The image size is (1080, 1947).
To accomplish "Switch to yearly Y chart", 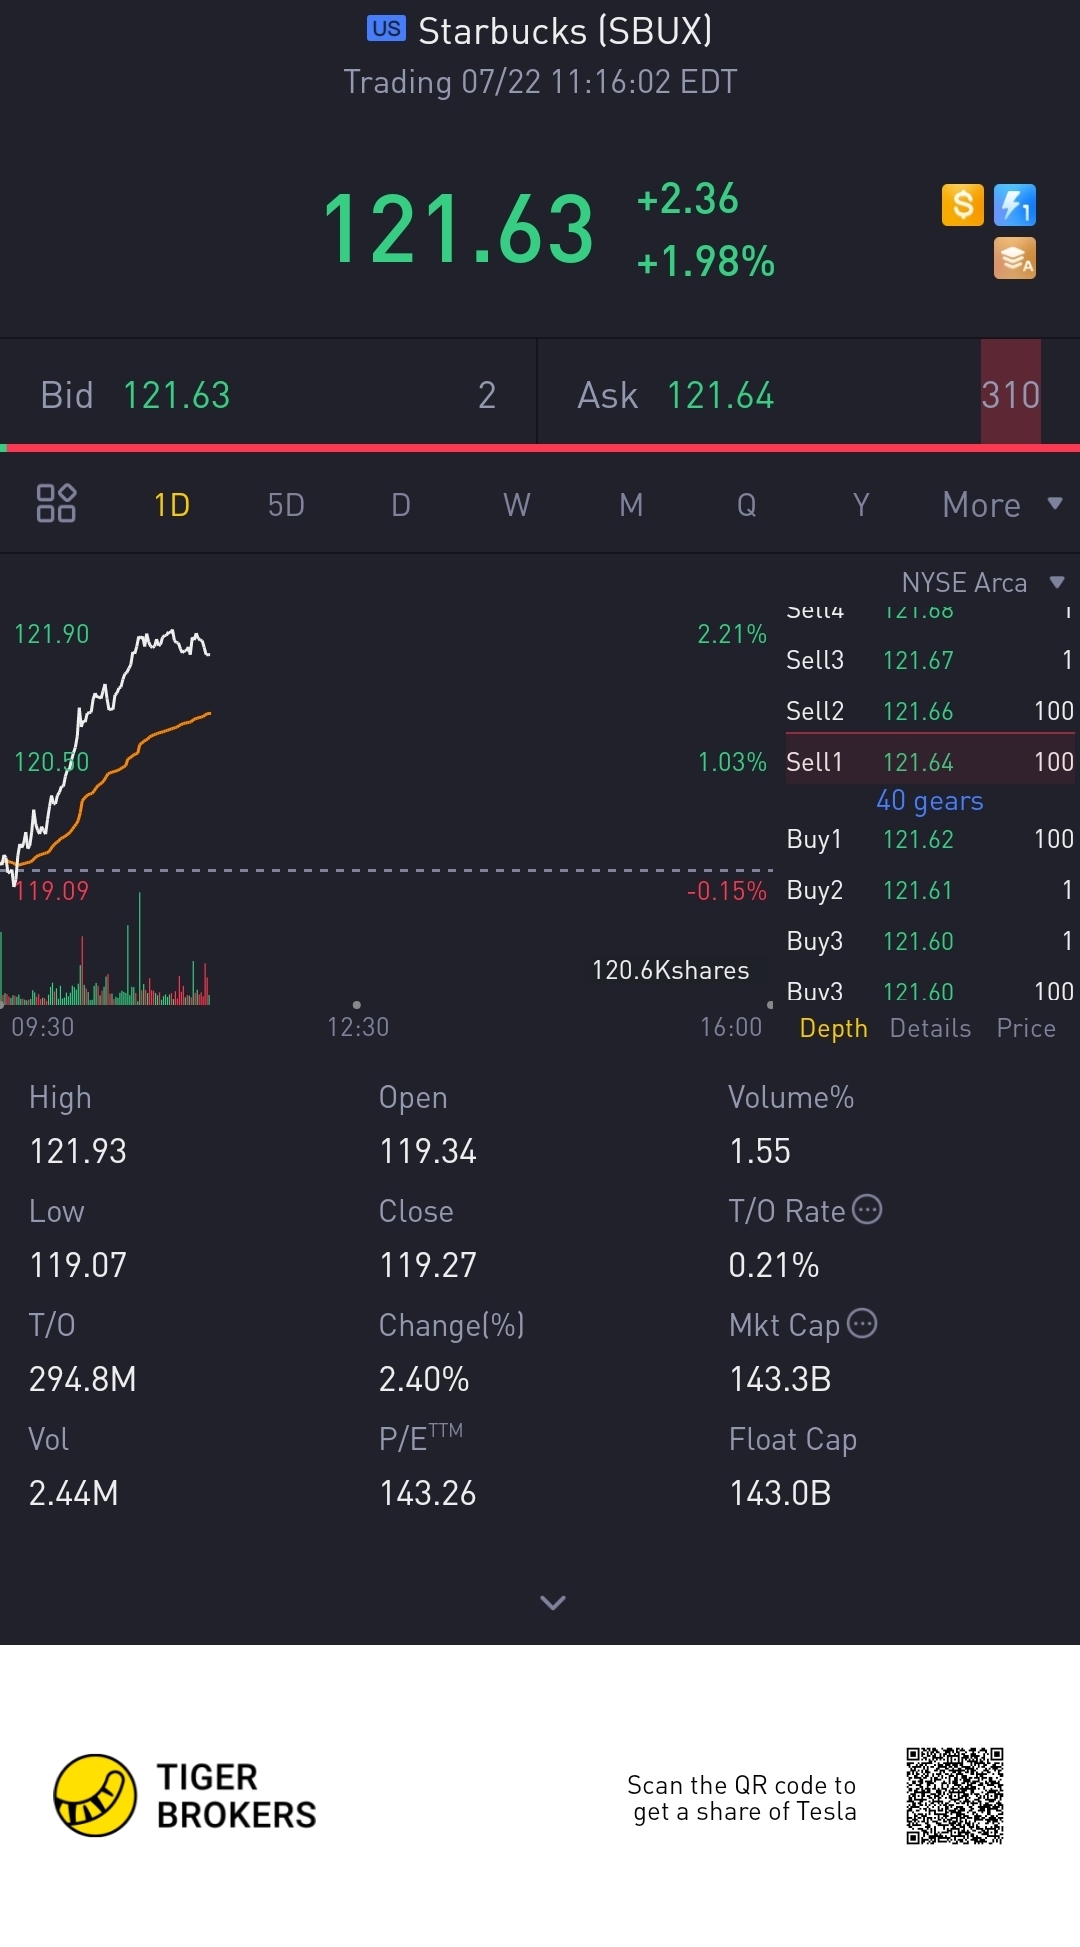I will pos(861,505).
